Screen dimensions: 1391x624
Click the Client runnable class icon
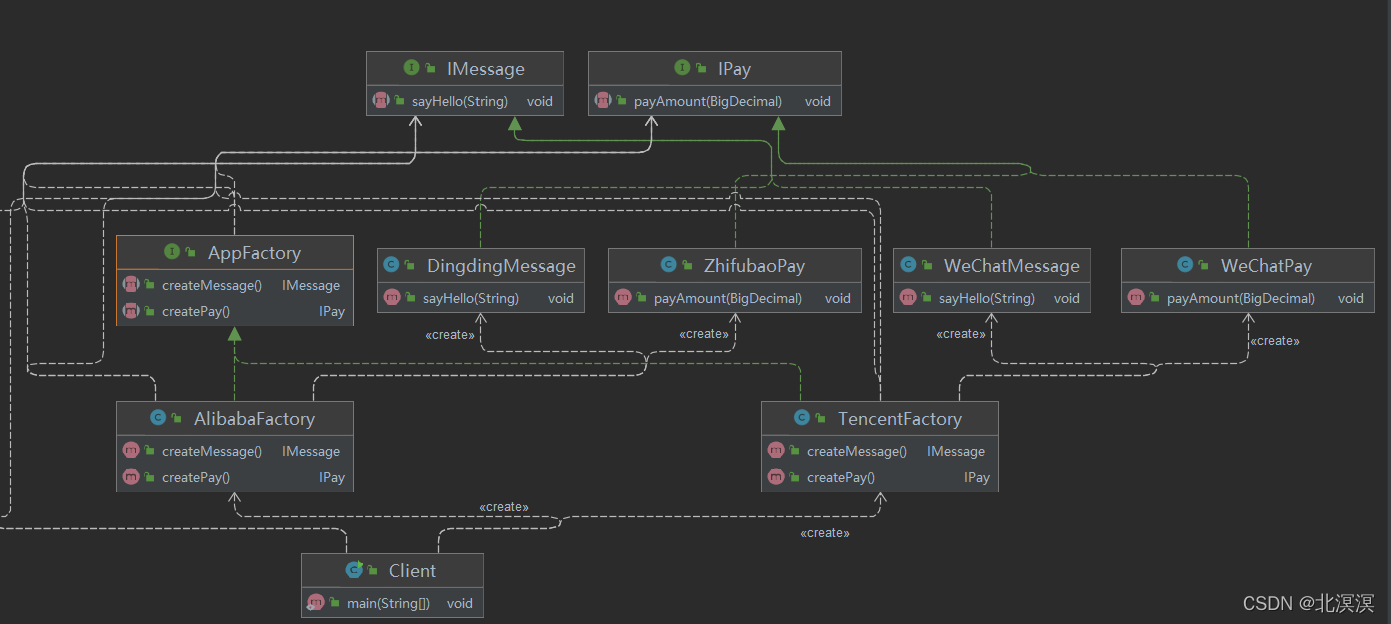[x=354, y=570]
